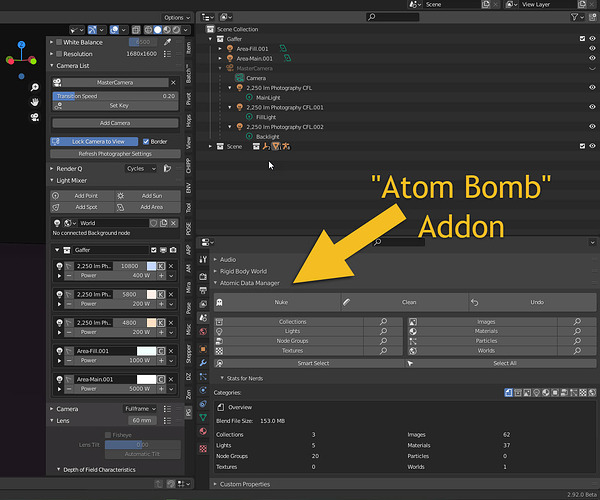Toggle Gaffer collection exclude checkbox in outliner
600x500 pixels.
coord(582,39)
